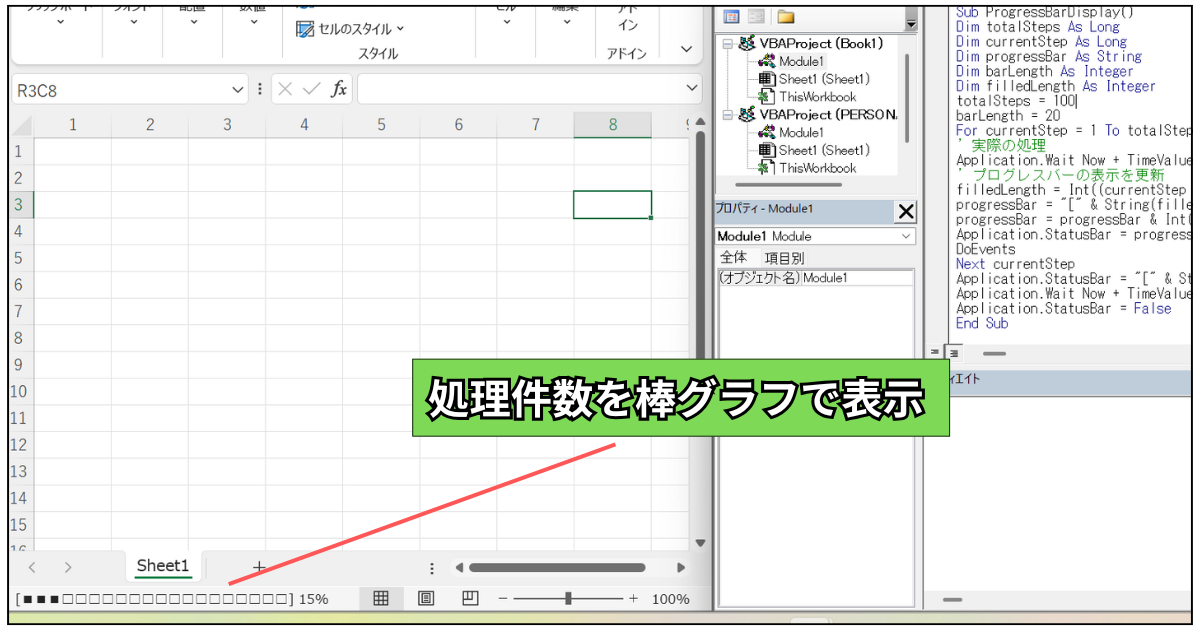Click the fx insert function icon
This screenshot has height=630, width=1200.
pos(339,90)
